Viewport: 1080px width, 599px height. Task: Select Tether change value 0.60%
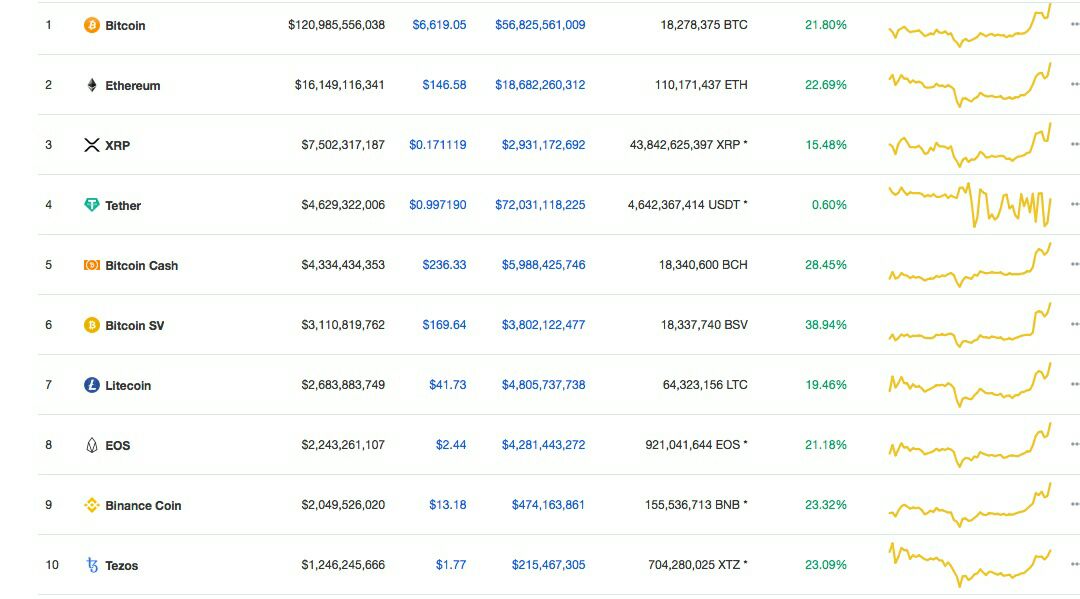[x=829, y=204]
